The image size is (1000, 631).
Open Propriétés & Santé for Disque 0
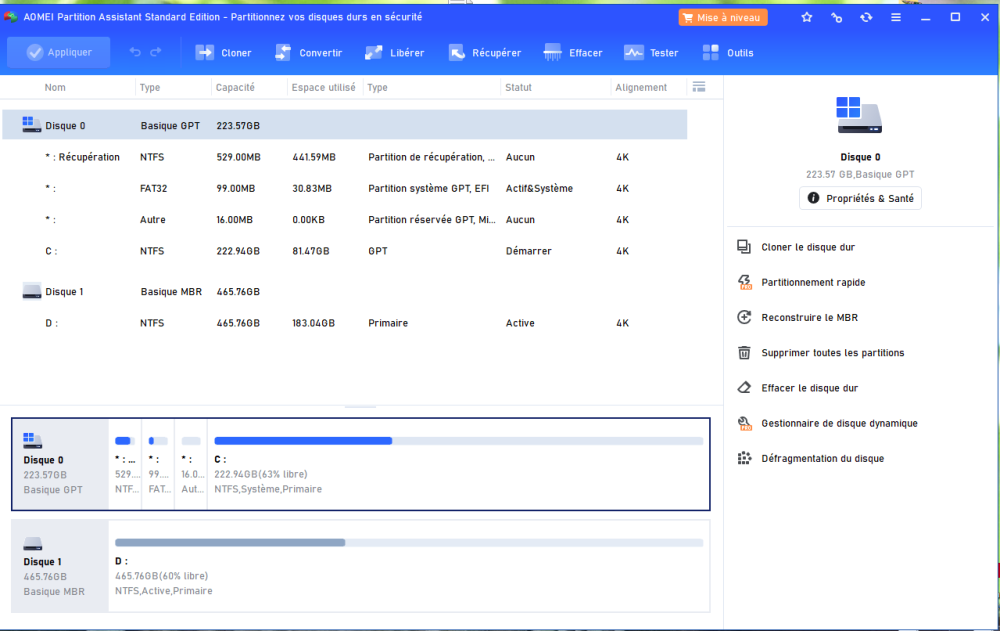click(x=860, y=198)
